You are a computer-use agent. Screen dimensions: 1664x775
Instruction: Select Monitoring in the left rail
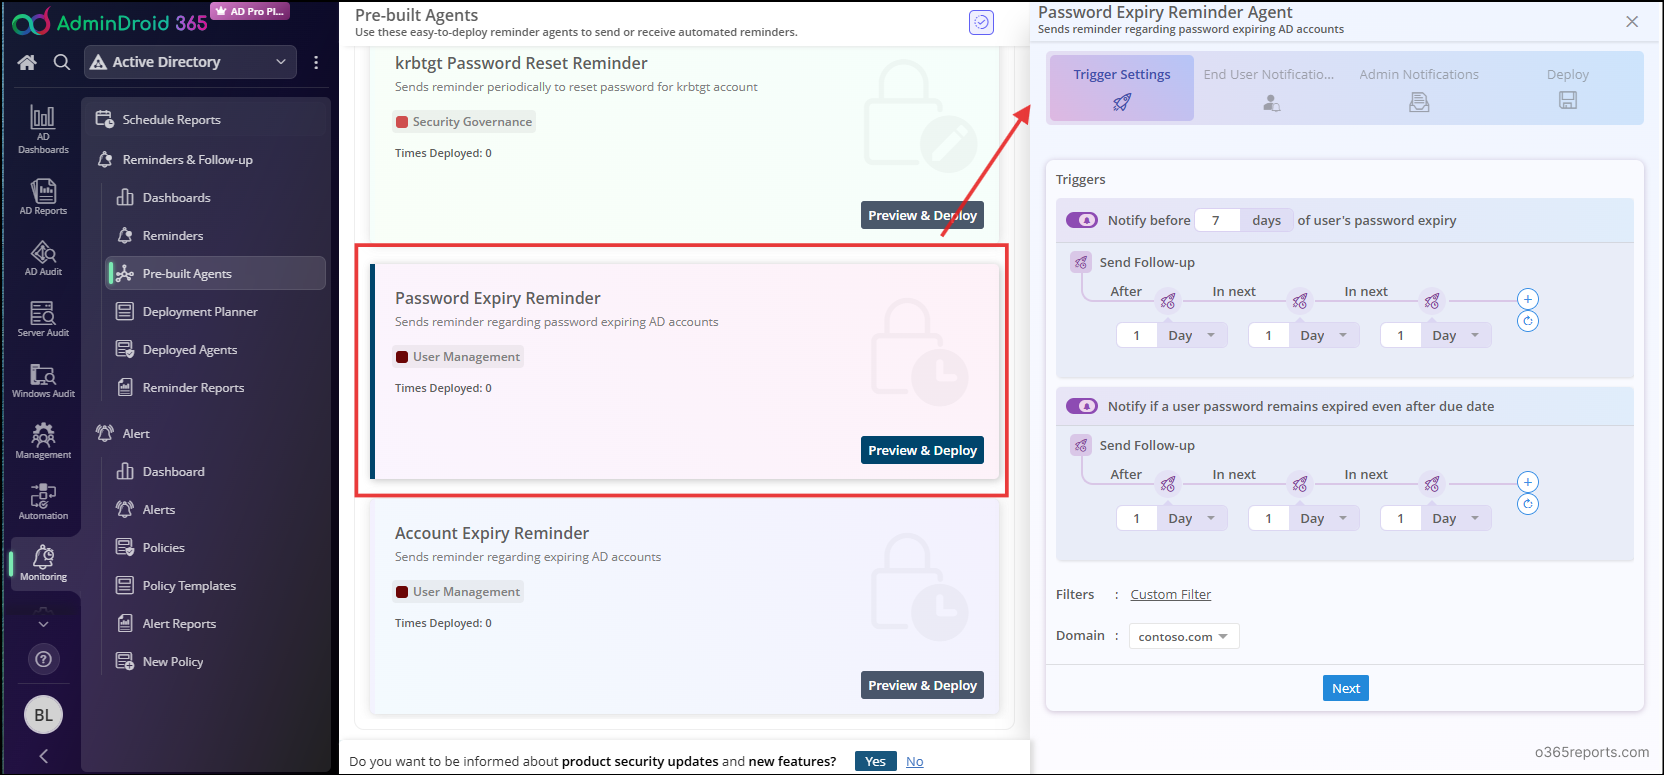coord(43,563)
